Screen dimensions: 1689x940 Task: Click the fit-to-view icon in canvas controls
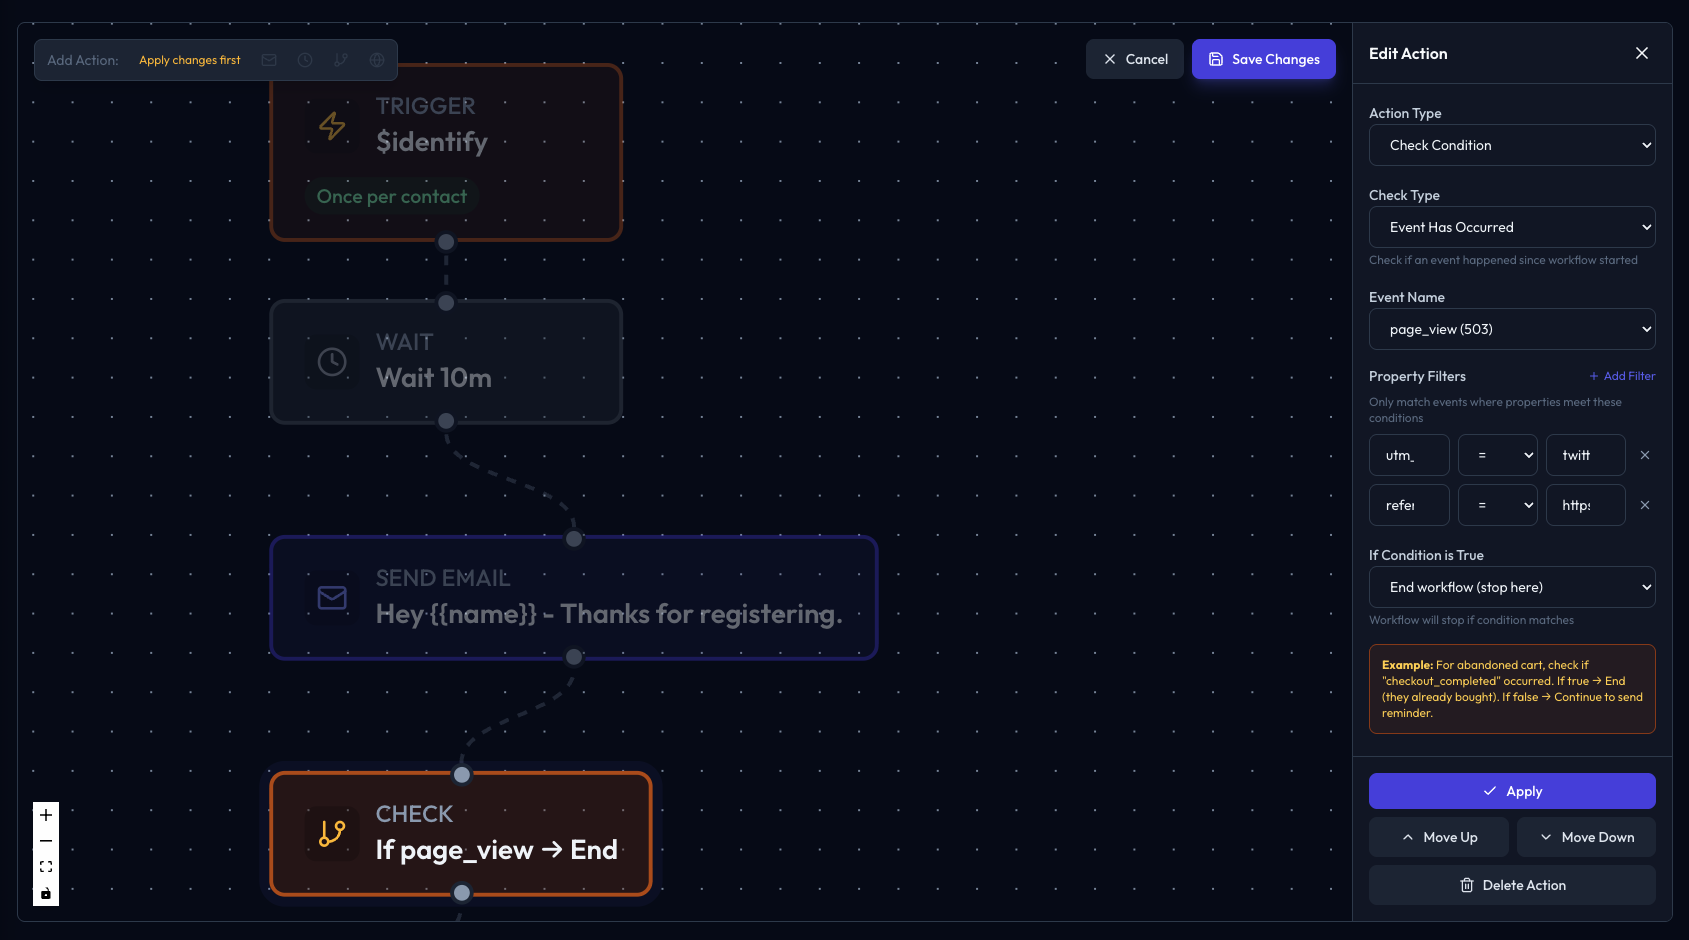coord(45,866)
